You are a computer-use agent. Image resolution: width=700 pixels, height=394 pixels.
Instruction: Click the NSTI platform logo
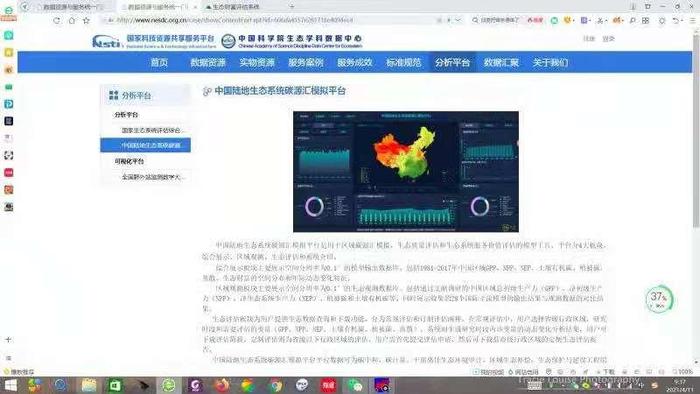153,41
